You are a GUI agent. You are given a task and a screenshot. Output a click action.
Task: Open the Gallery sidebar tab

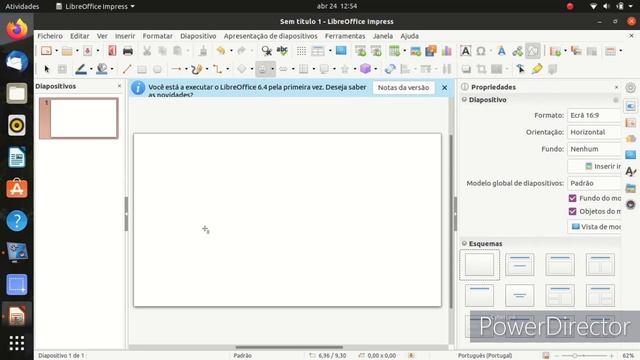pyautogui.click(x=631, y=188)
